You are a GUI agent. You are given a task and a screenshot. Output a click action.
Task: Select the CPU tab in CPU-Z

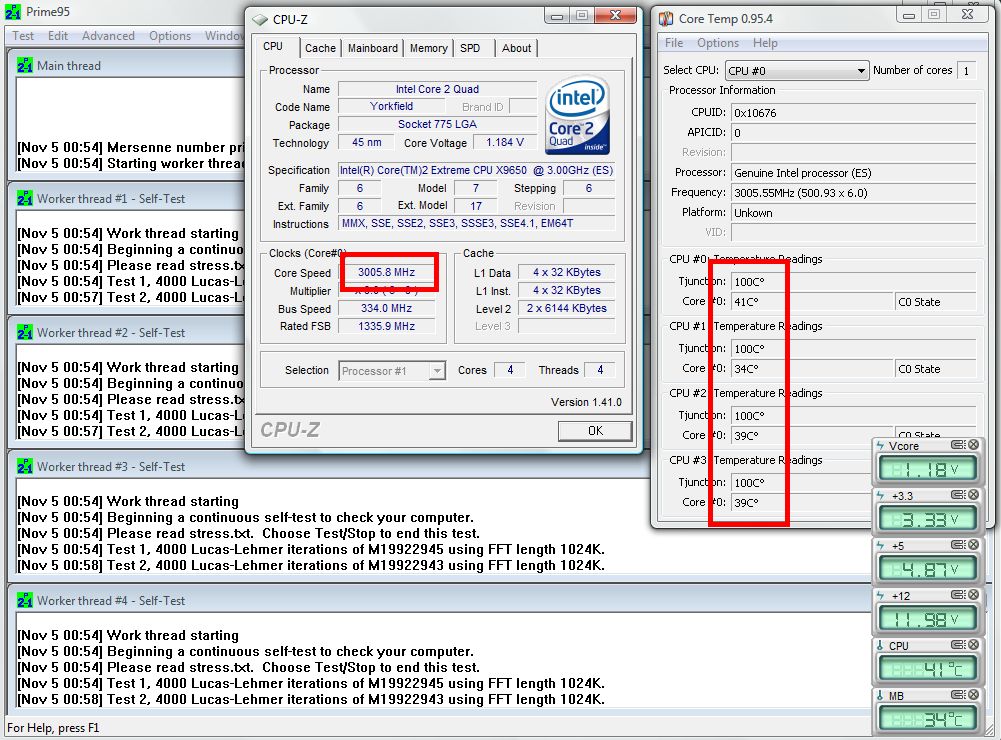[x=273, y=47]
